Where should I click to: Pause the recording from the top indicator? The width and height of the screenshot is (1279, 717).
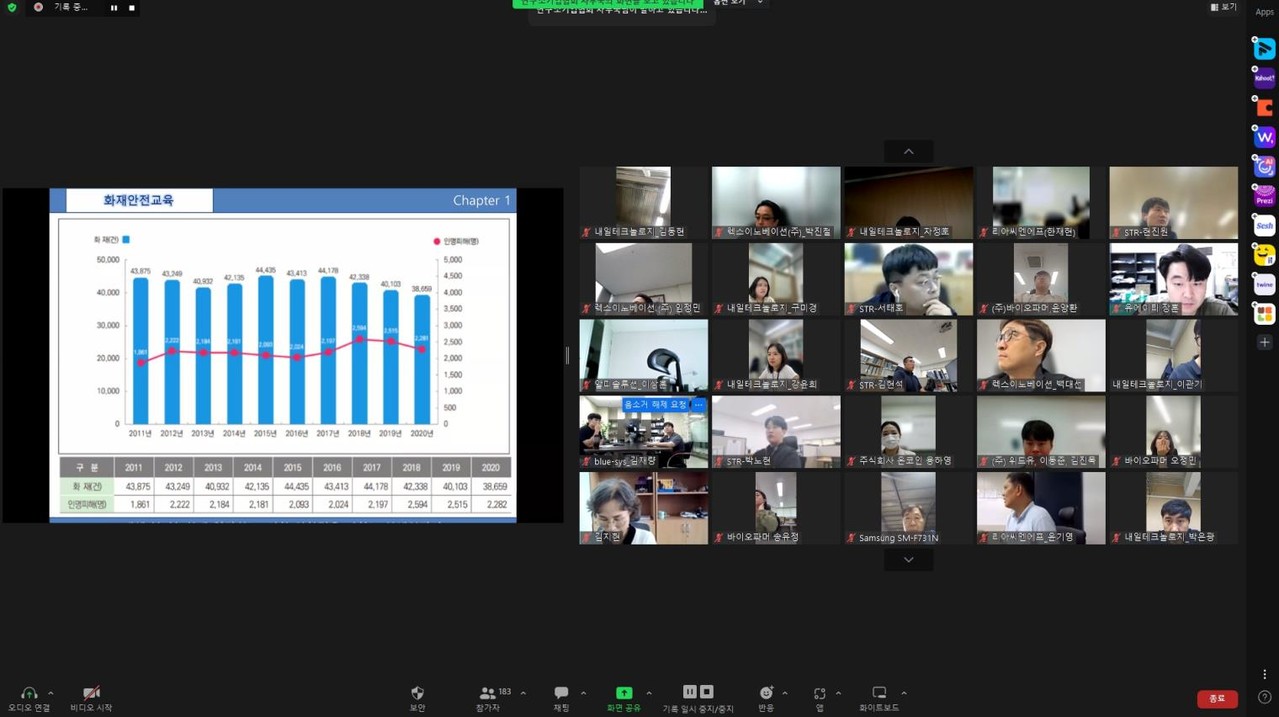click(114, 8)
